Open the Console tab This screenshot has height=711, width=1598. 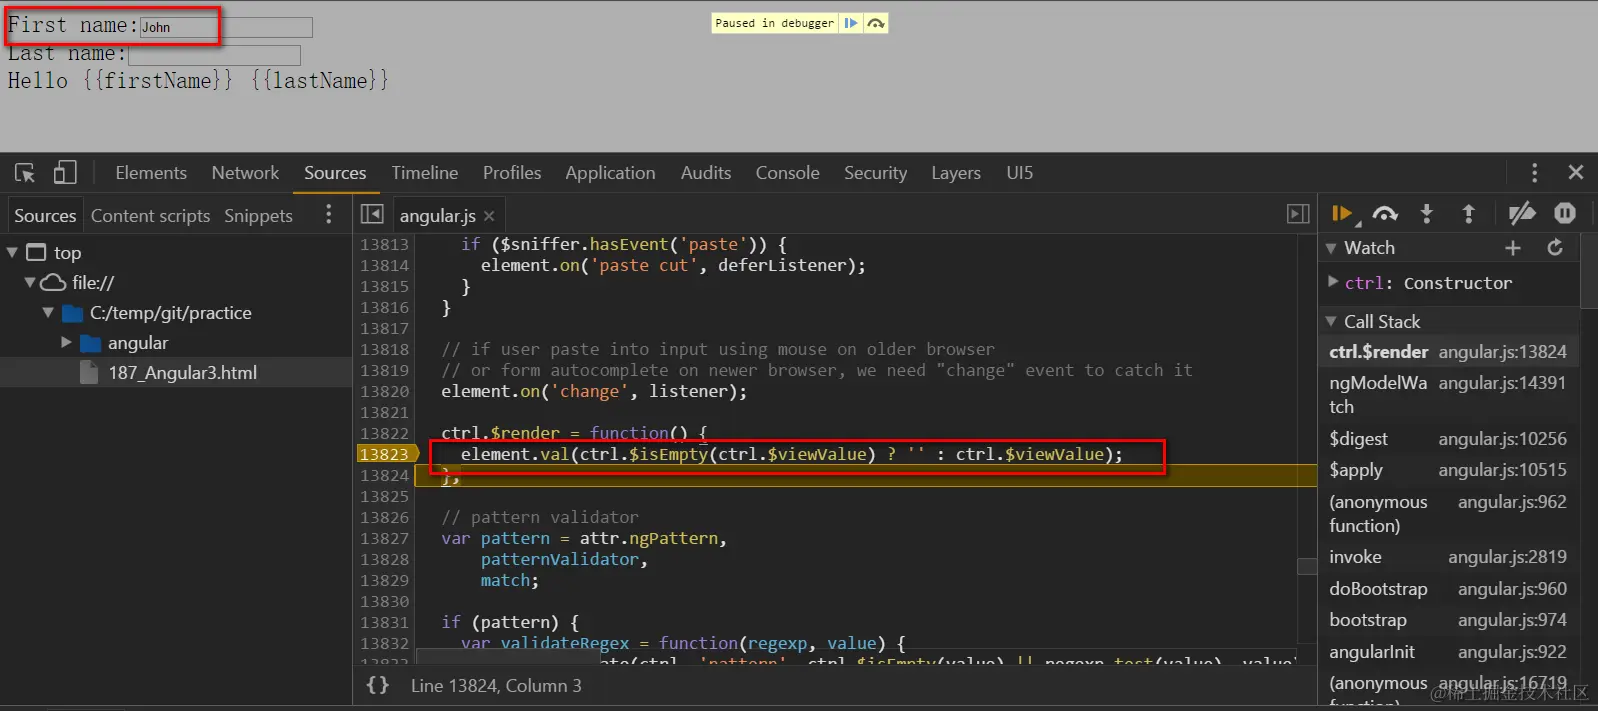coord(787,173)
